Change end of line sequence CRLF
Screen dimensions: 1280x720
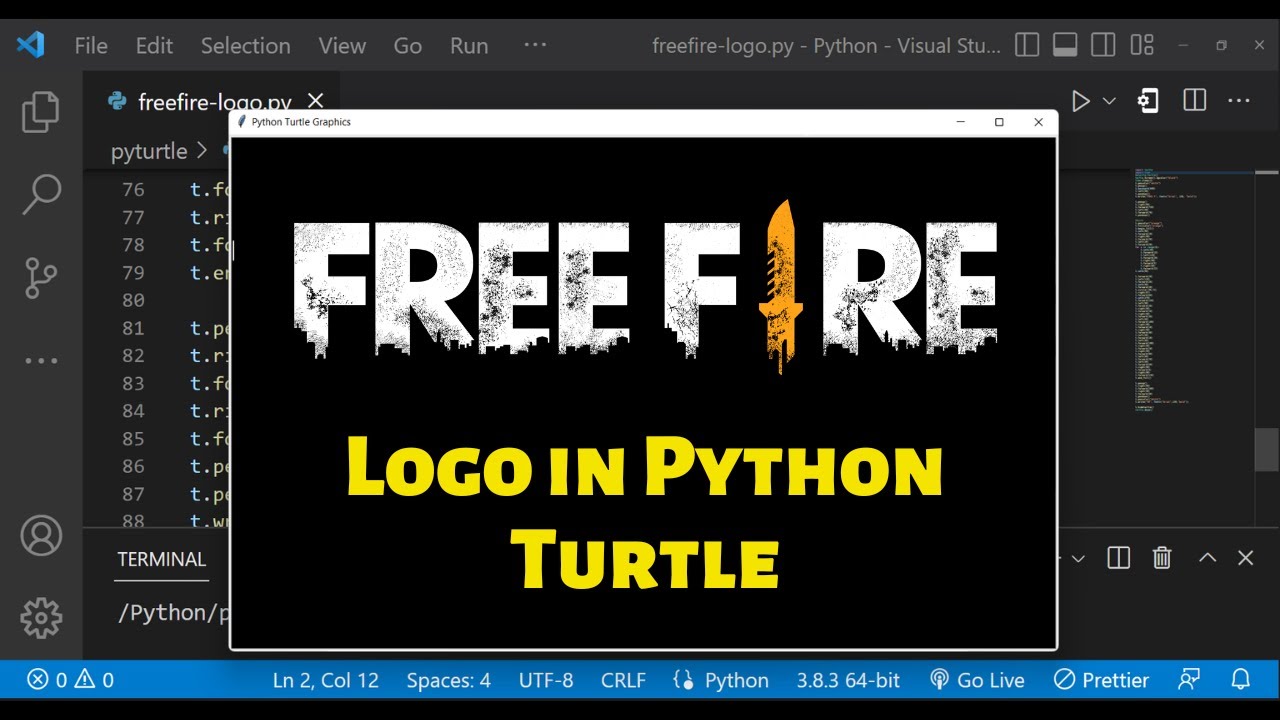click(x=623, y=680)
